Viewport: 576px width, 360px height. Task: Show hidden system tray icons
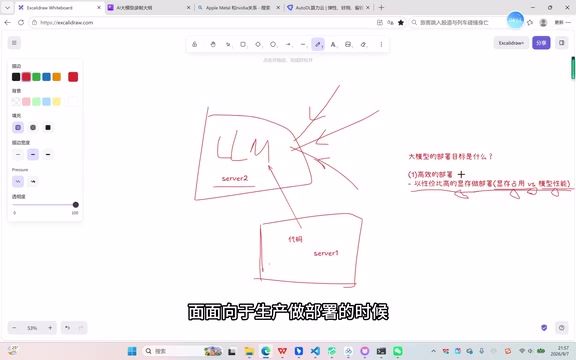coord(433,351)
